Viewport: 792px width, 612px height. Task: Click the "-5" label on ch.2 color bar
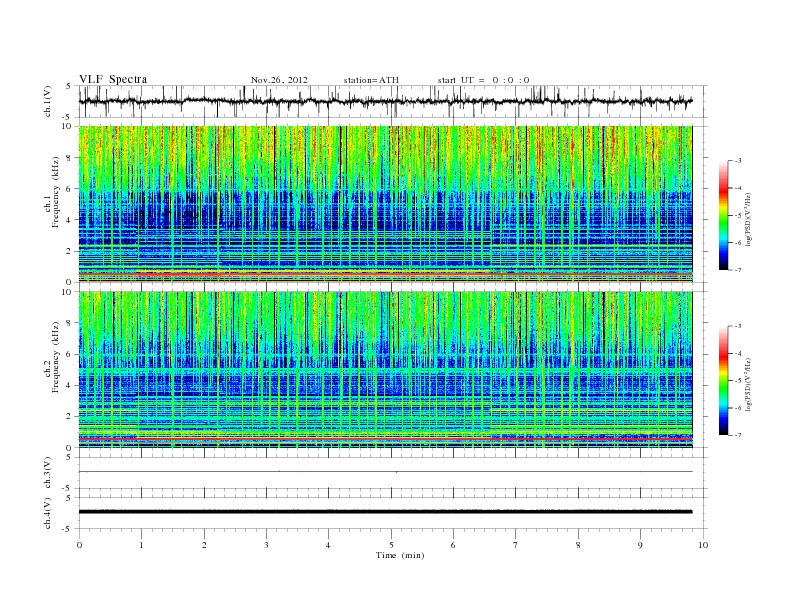738,381
